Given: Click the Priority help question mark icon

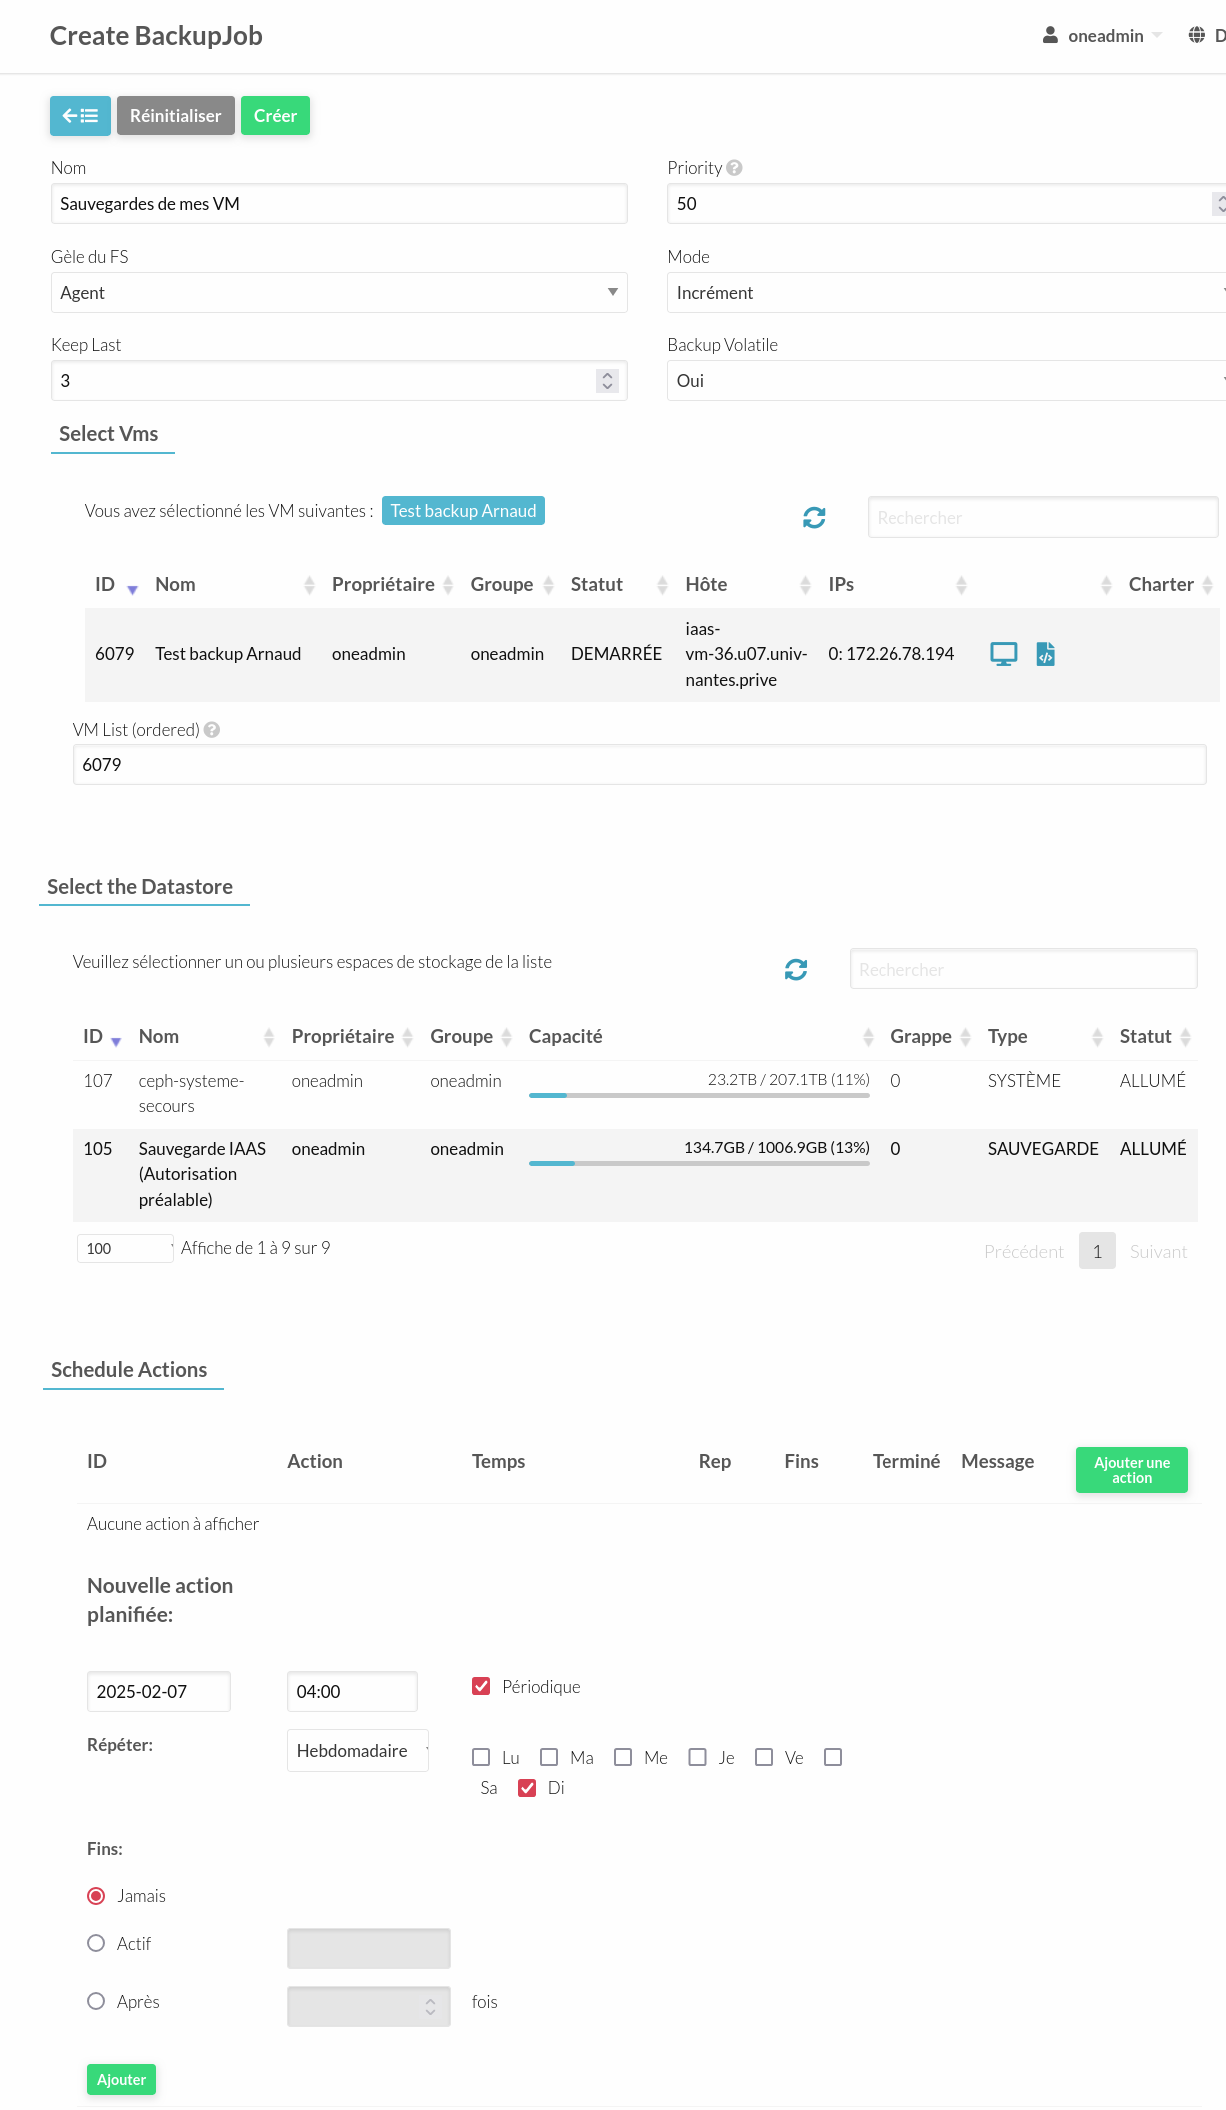Looking at the screenshot, I should pyautogui.click(x=734, y=168).
